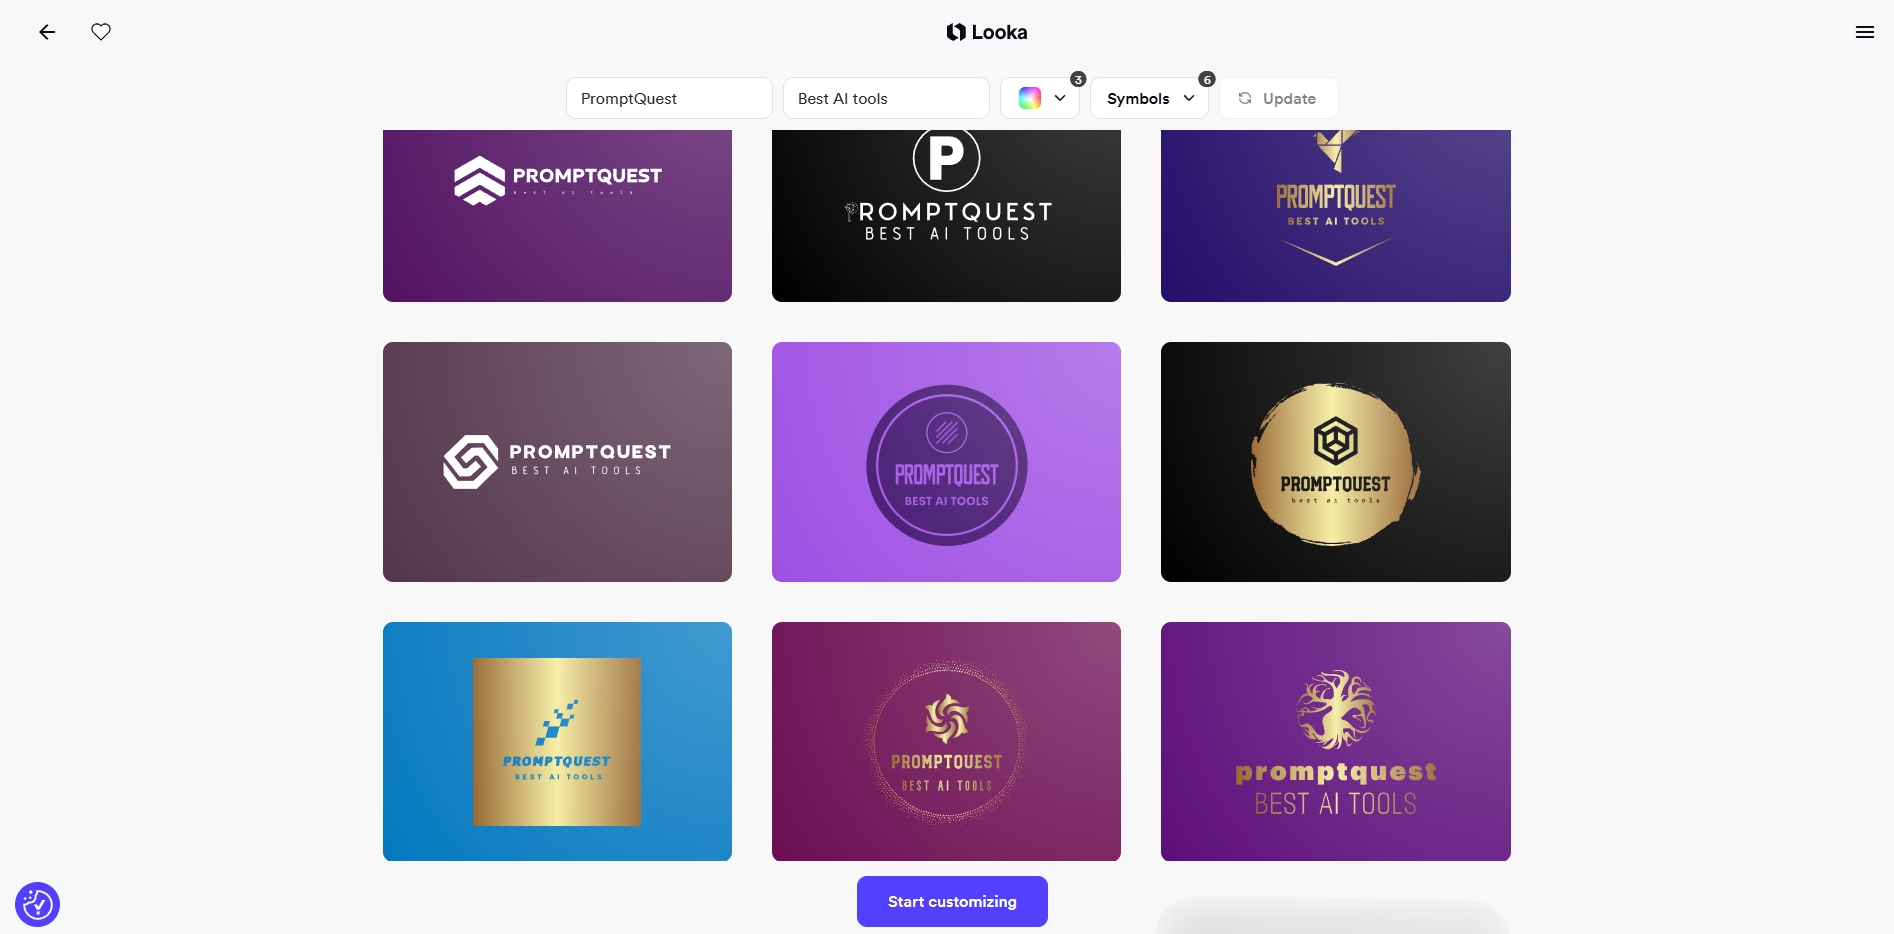
Task: Expand the color palette dropdown
Action: pos(1040,98)
